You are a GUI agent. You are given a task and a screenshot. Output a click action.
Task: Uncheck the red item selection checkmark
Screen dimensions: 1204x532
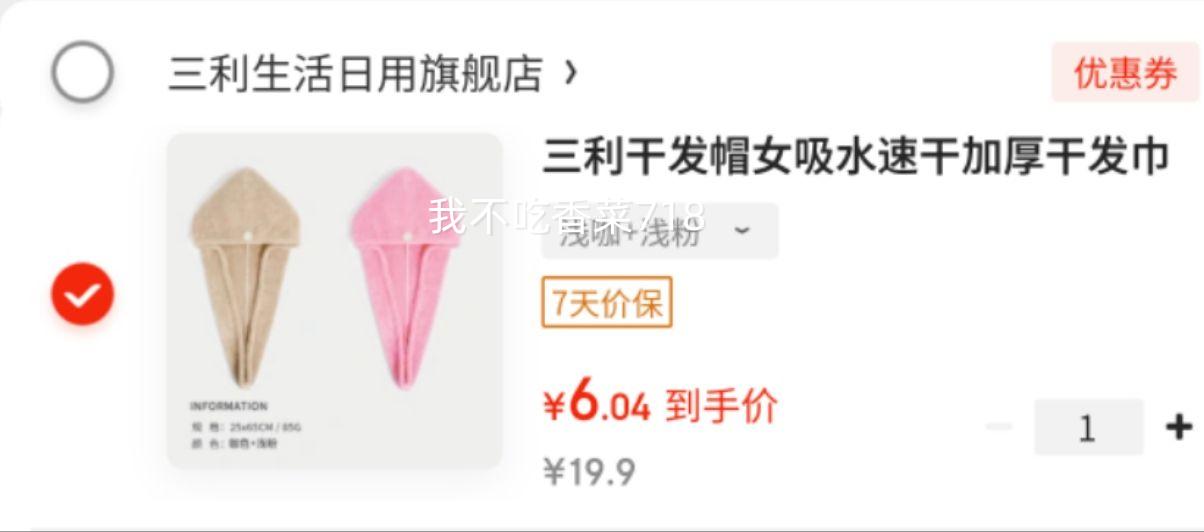coord(82,293)
